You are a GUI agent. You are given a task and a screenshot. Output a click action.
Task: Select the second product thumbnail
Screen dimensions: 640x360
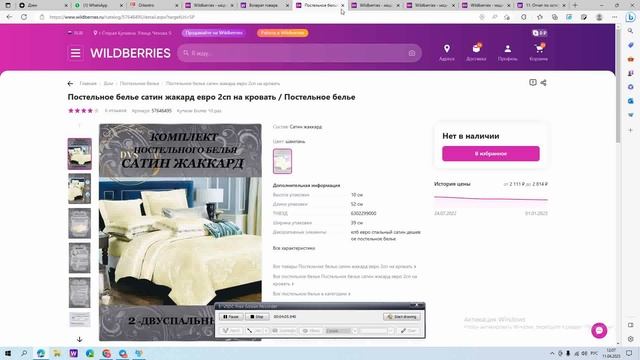(80, 189)
